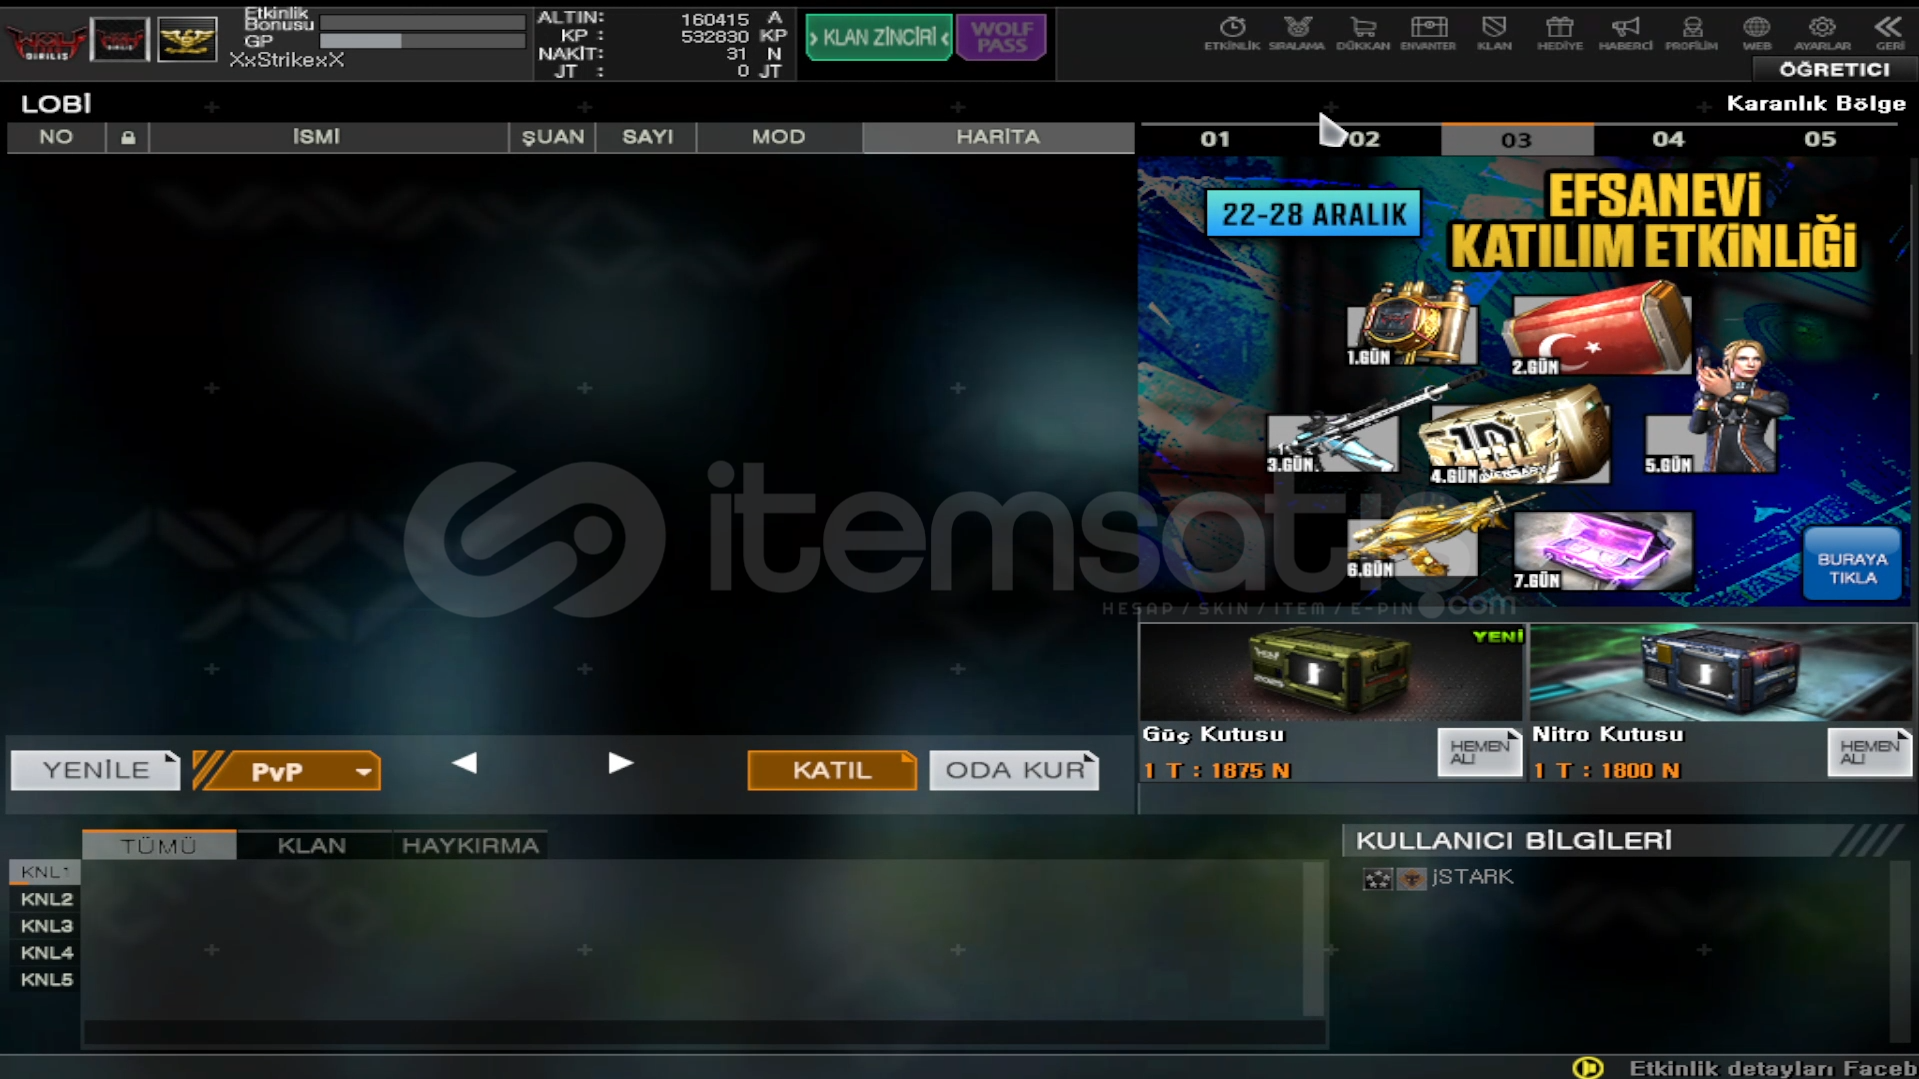1919x1079 pixels.
Task: Switch to channel KNL1
Action: 45,872
